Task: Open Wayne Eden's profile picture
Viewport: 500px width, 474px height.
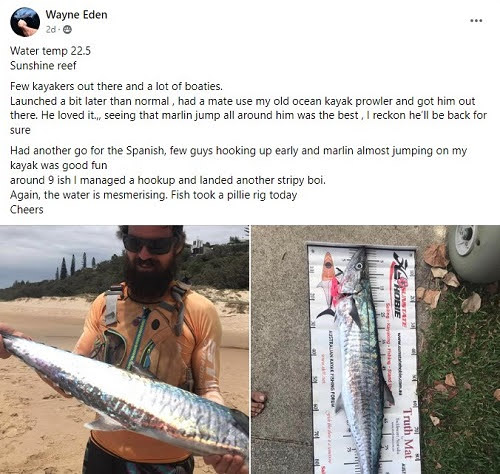Action: coord(25,22)
